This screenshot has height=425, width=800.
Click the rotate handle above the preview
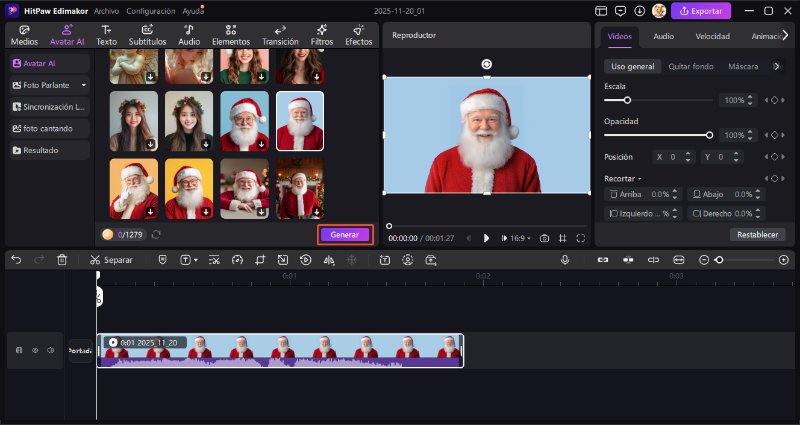tap(487, 64)
